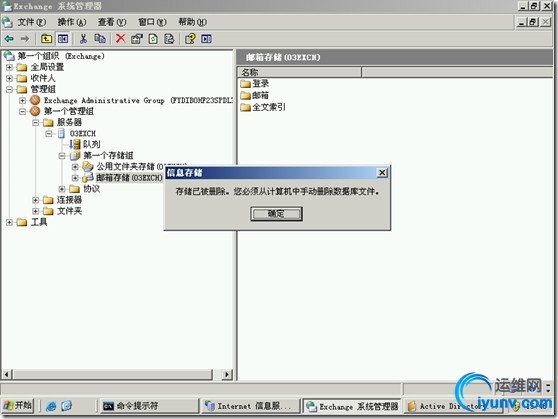Expand the 工具 node
This screenshot has height=419, width=558.
9,222
